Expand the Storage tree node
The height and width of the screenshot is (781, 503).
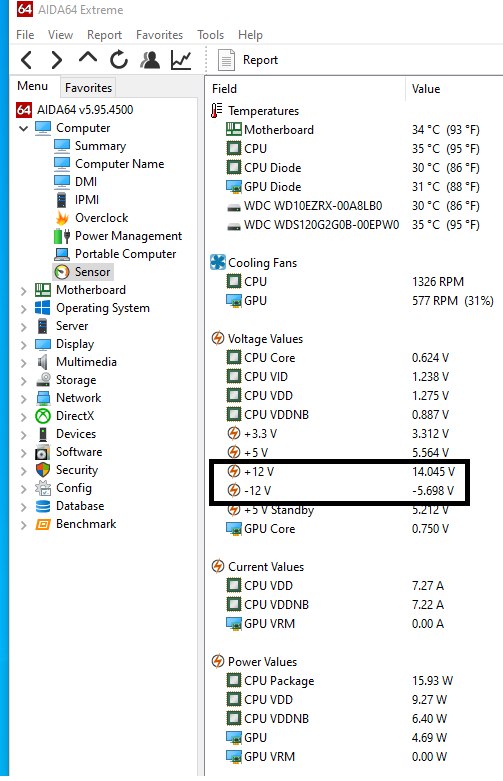point(23,381)
